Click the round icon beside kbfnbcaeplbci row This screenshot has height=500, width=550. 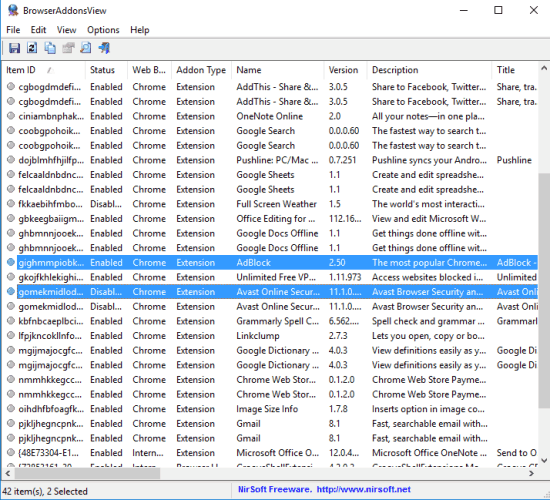pos(11,321)
